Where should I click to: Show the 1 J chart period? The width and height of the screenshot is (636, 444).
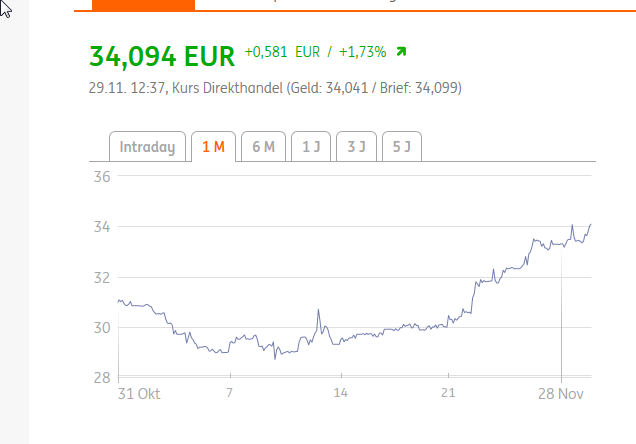pos(311,147)
